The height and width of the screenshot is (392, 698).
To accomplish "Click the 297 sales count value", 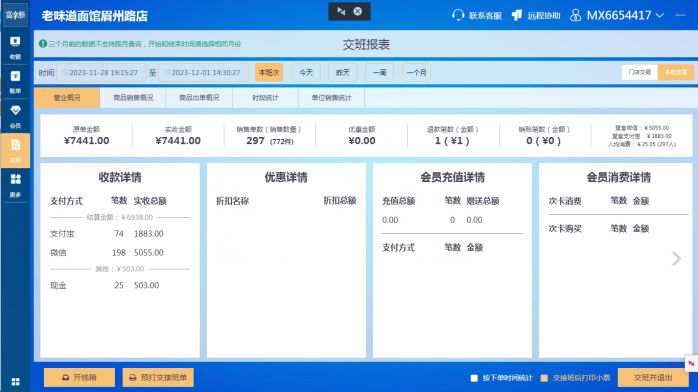I will tap(256, 141).
